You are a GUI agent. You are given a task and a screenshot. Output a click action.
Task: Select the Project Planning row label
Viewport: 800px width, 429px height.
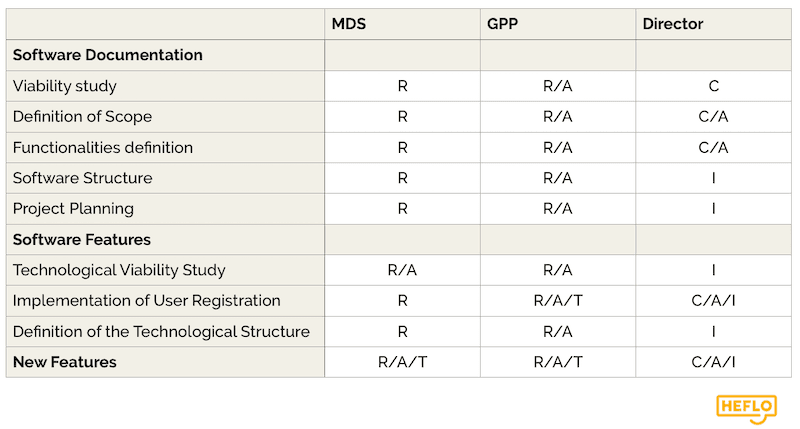[x=73, y=209]
